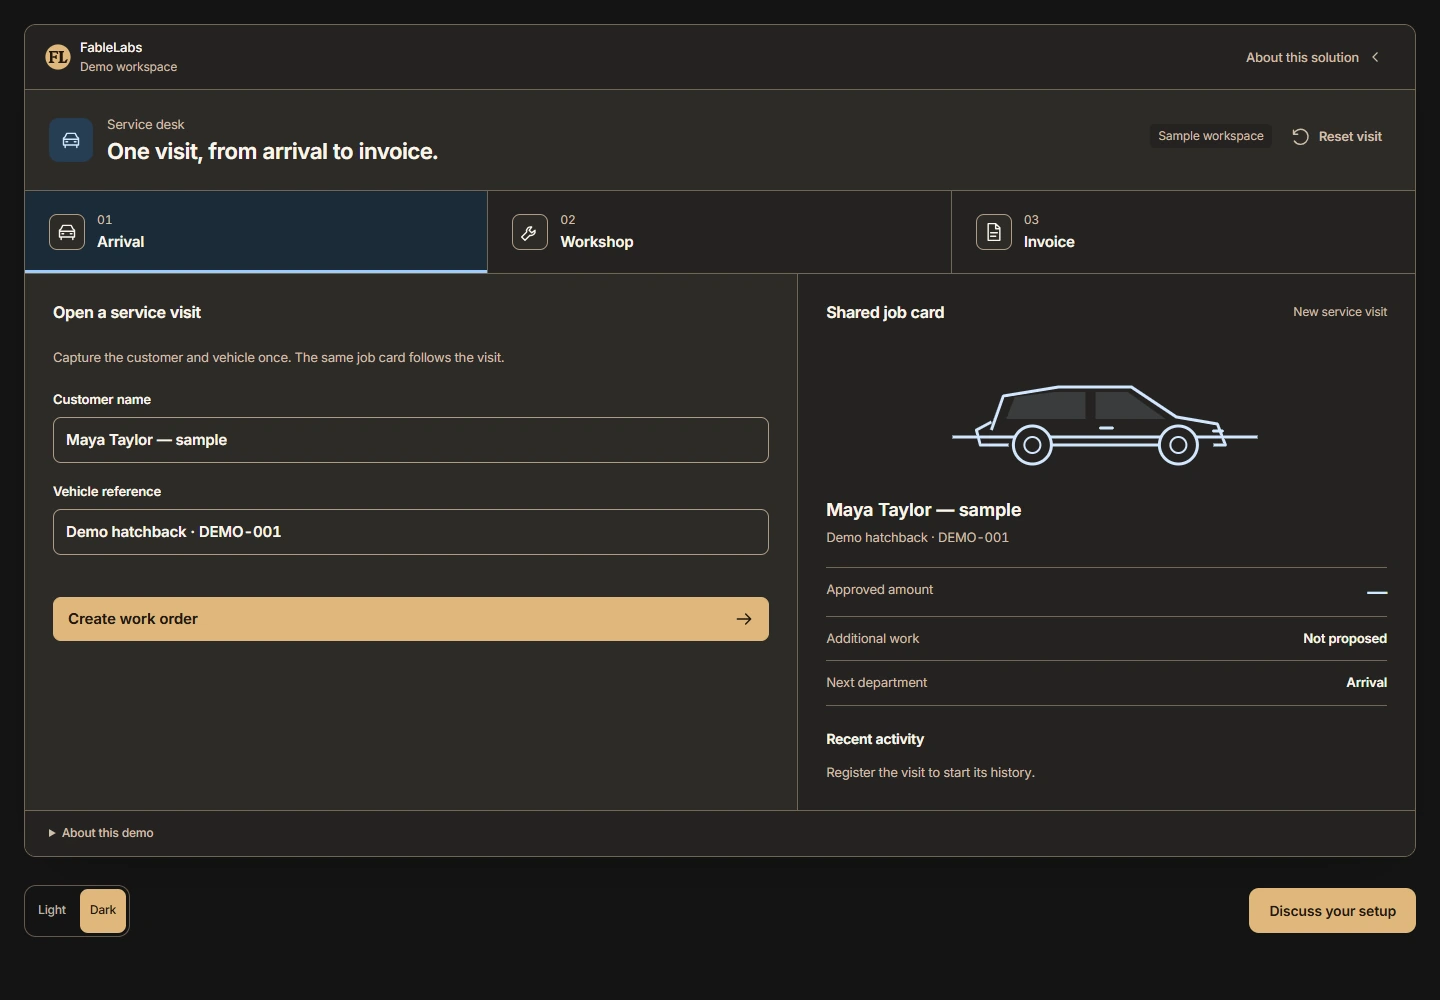Click the Shared job card heading

[885, 313]
